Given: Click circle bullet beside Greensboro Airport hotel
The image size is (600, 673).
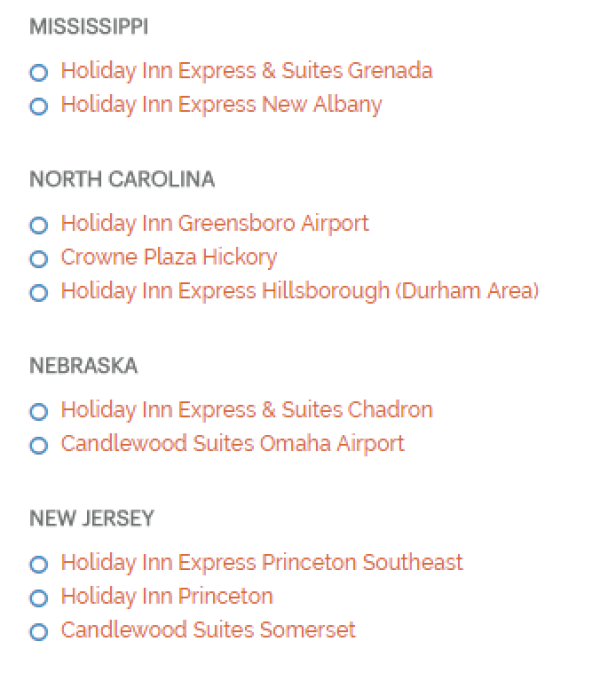Looking at the screenshot, I should coord(39,225).
